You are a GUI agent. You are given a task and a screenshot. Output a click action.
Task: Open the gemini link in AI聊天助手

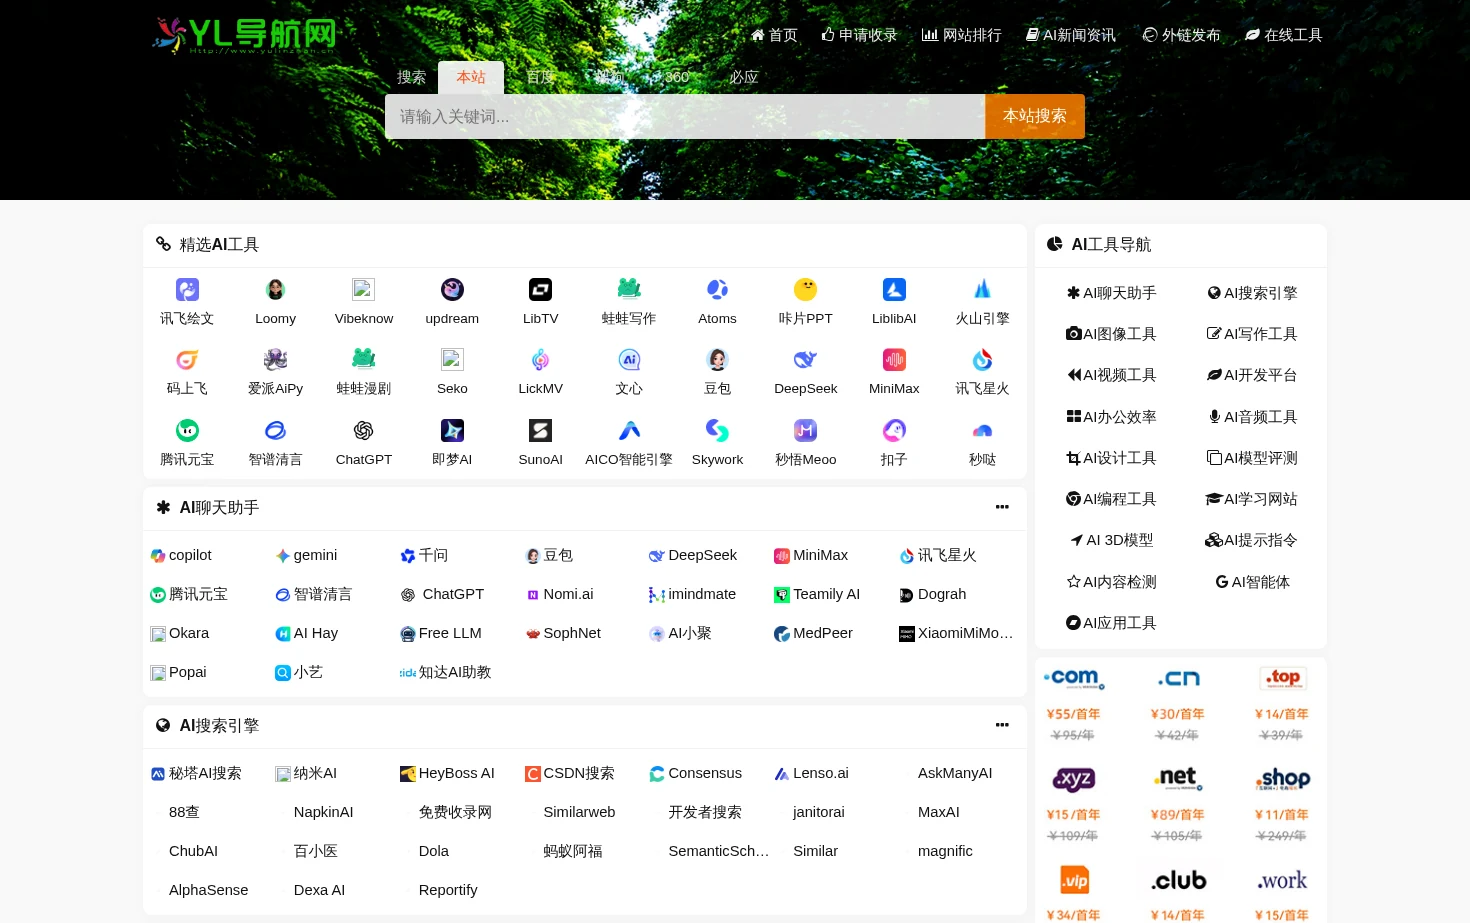(306, 555)
